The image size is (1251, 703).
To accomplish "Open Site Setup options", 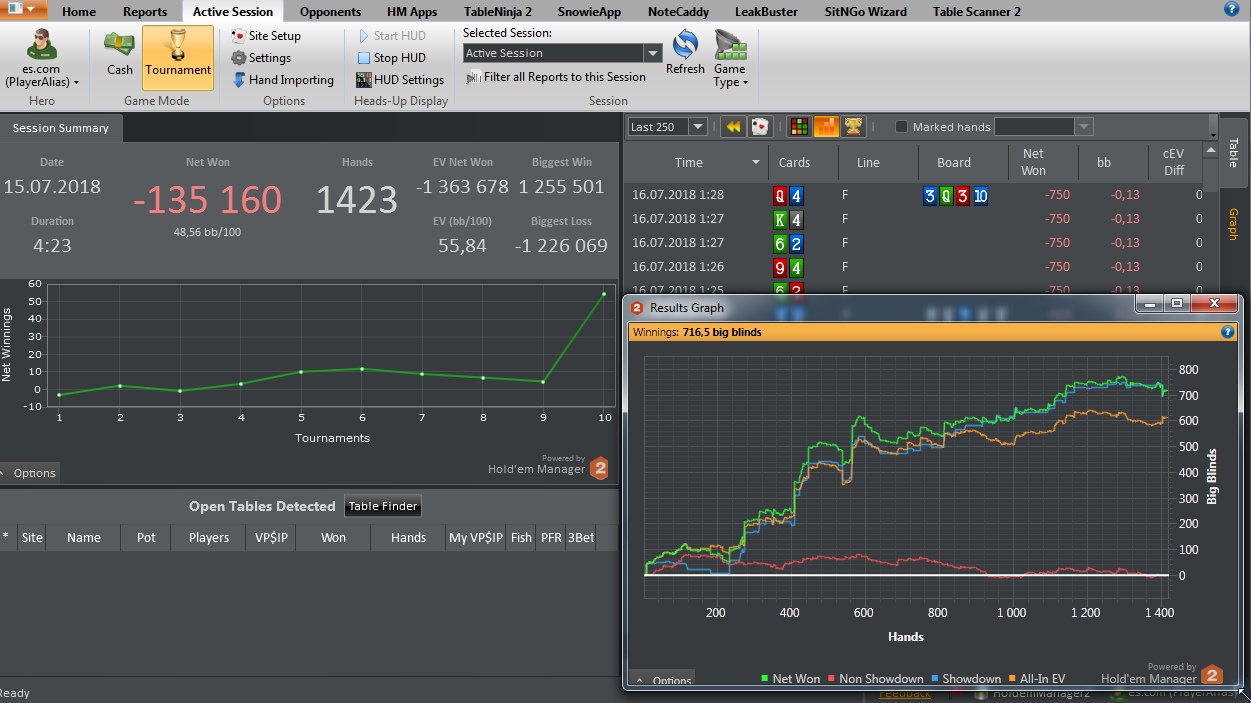I will [x=265, y=36].
